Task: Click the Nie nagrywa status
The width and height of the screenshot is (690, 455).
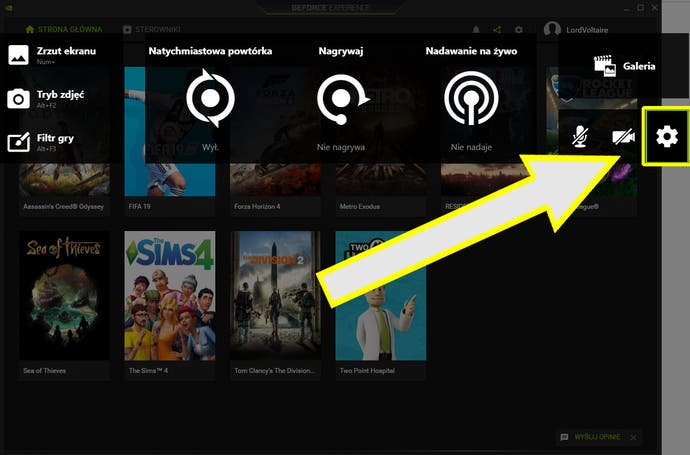Action: [x=341, y=147]
